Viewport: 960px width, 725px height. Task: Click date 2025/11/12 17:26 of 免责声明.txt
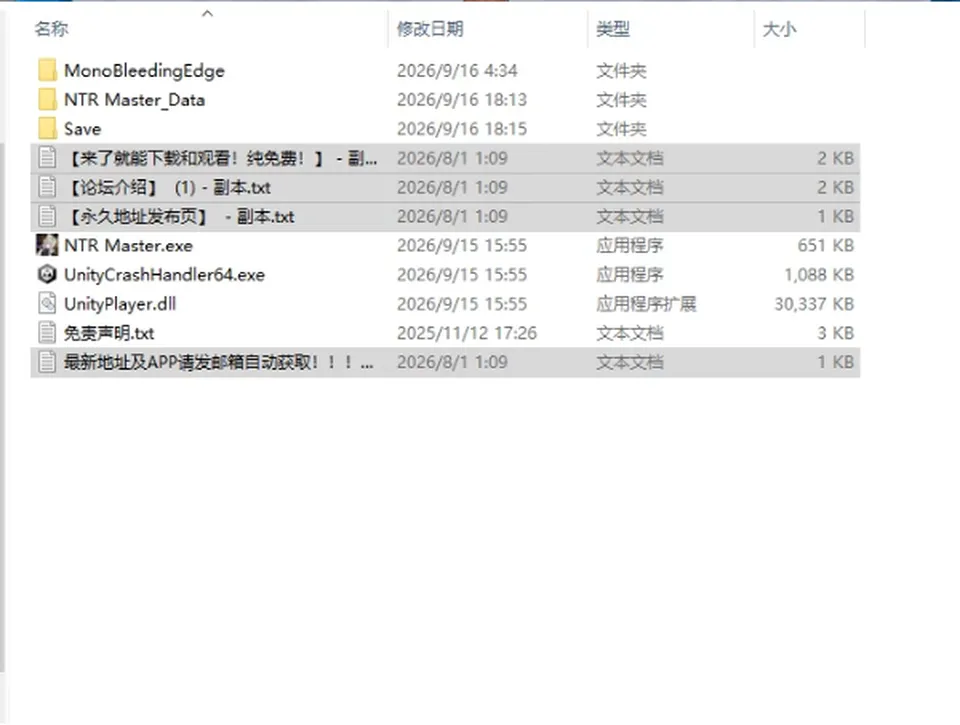467,333
